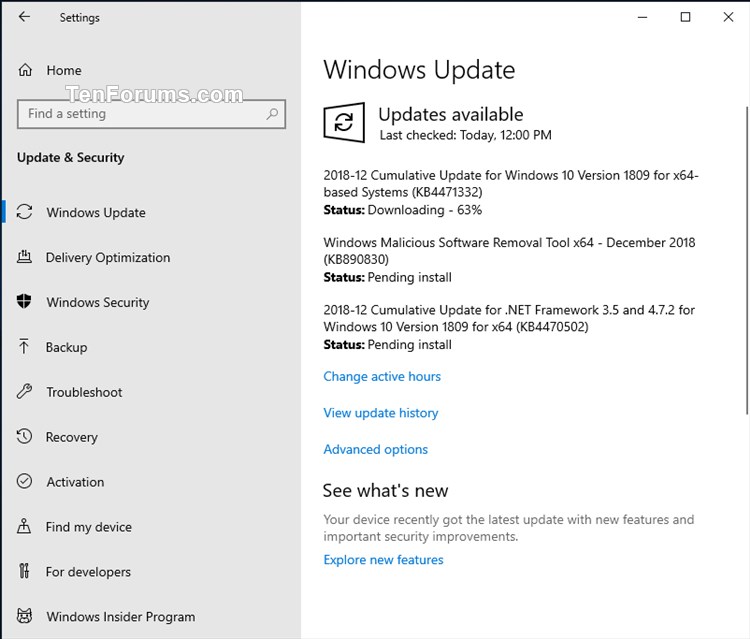Open Windows Insider Program settings
The image size is (750, 639).
click(x=121, y=617)
